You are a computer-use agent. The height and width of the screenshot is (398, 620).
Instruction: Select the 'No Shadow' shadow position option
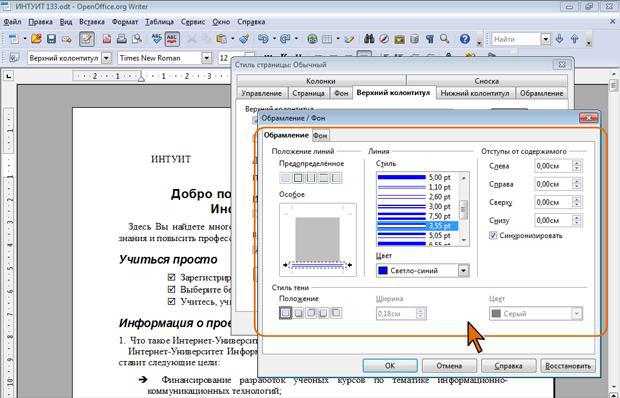click(285, 313)
